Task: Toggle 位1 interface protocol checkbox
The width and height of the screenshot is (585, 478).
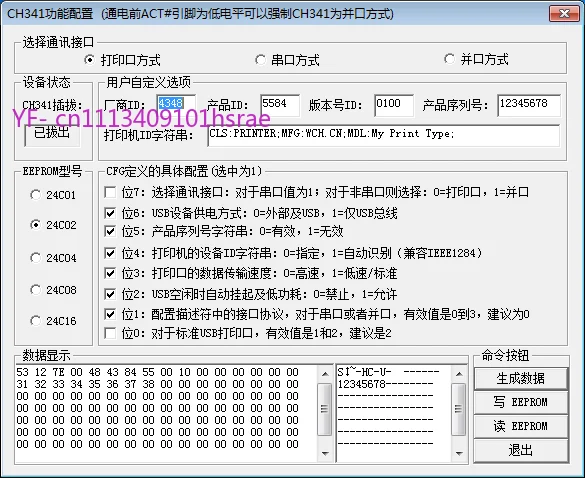Action: [110, 314]
